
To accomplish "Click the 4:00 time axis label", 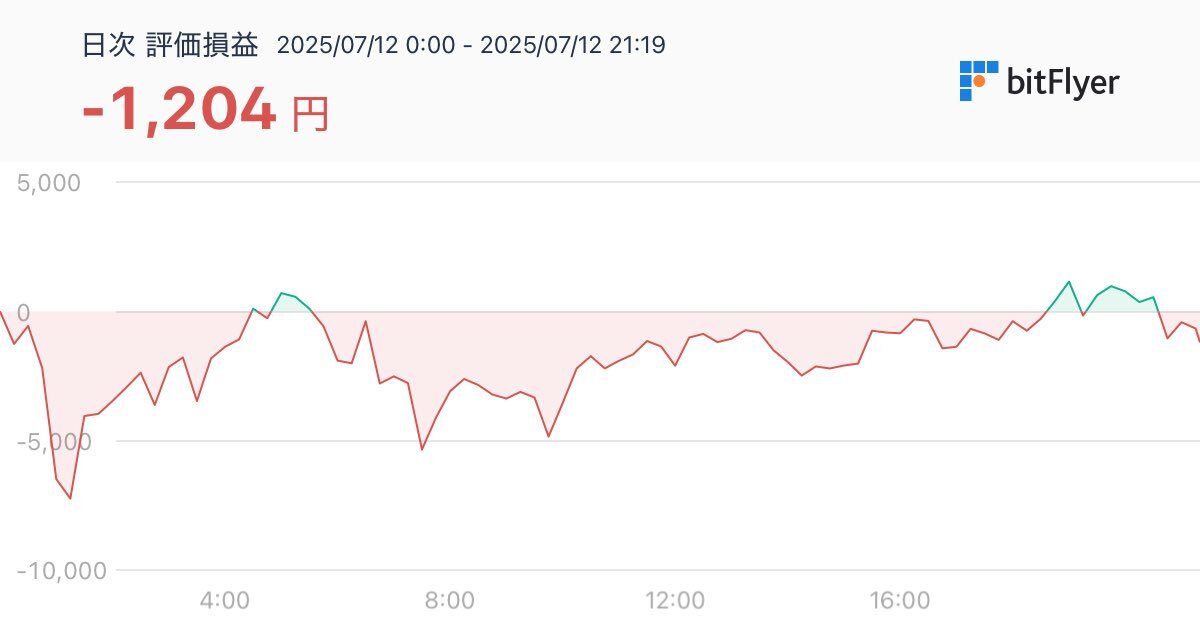I will (x=225, y=602).
